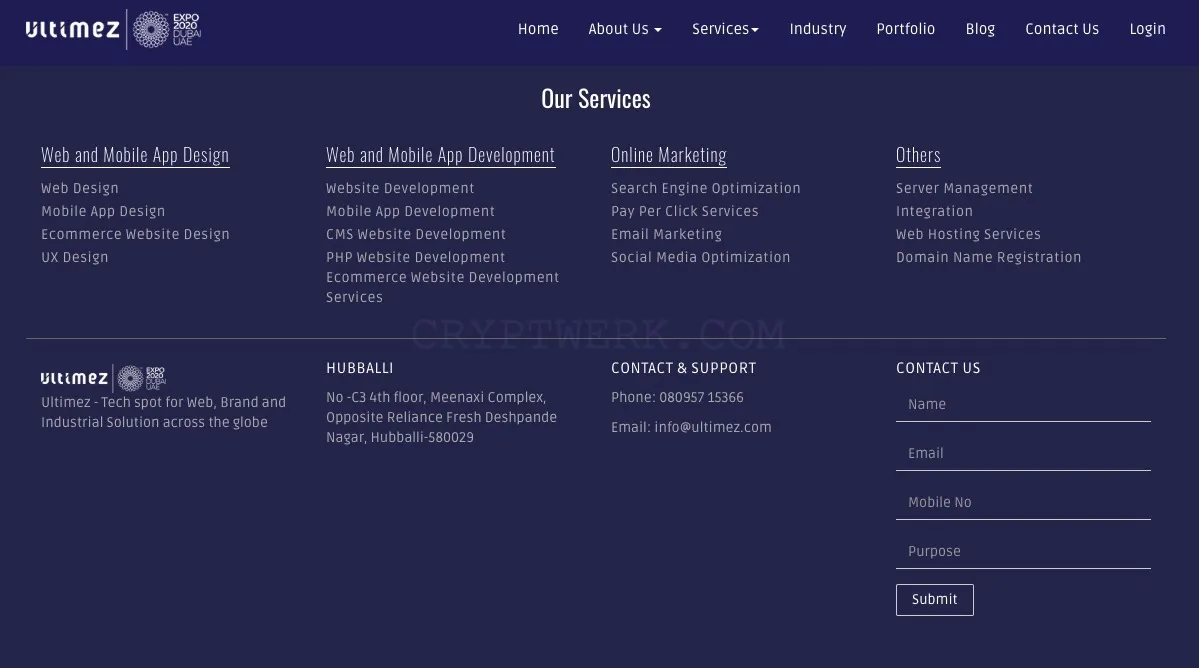Click the info@ultimez.com email address
Screen dimensions: 1199x668
[713, 427]
